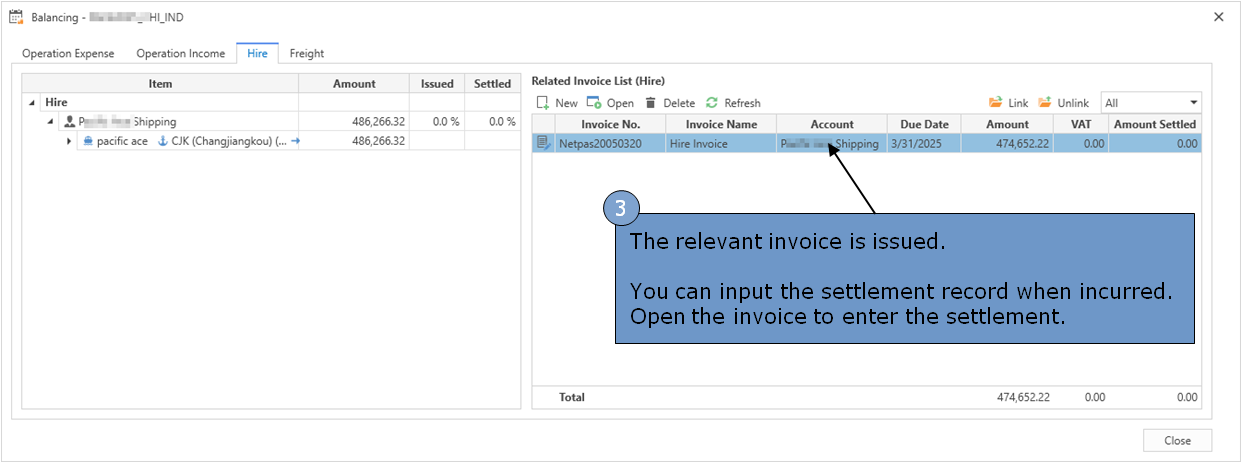Click the calendar icon in Balancing title bar
The height and width of the screenshot is (463, 1242).
[16, 17]
